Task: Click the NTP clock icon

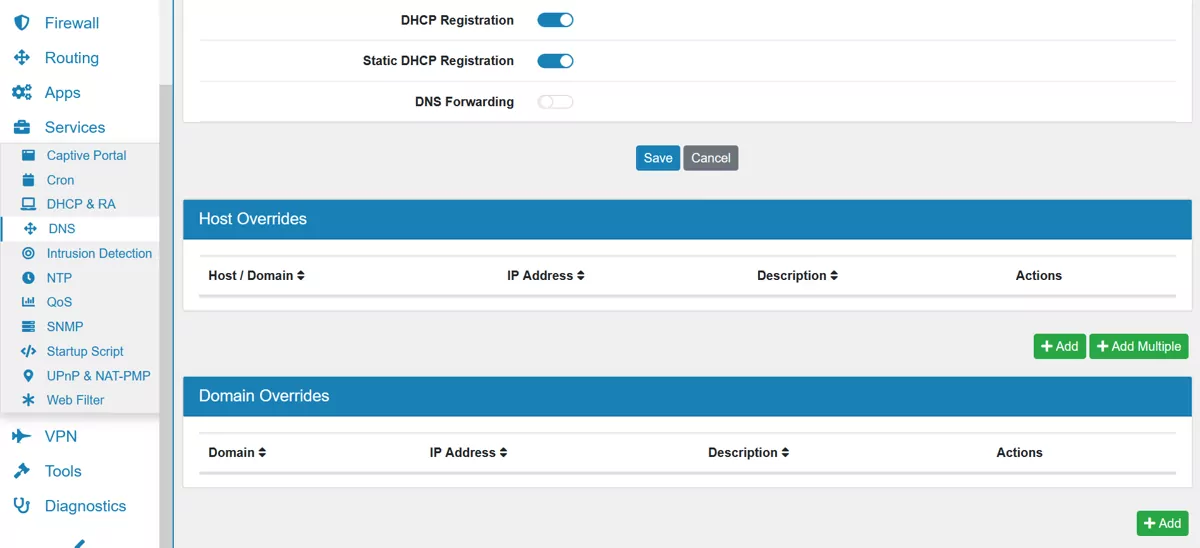Action: pyautogui.click(x=28, y=278)
